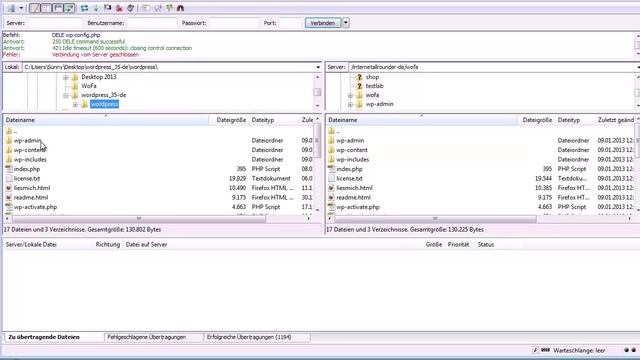Toggle the message log display
The width and height of the screenshot is (640, 360).
click(x=35, y=8)
